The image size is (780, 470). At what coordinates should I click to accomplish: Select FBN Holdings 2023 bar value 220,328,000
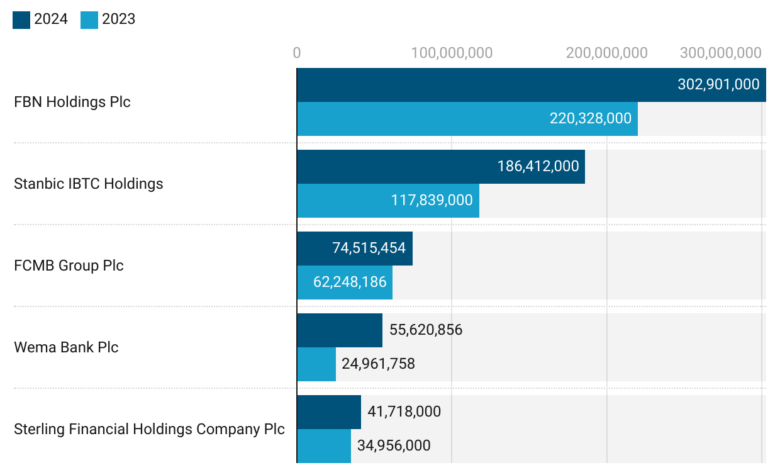[590, 118]
